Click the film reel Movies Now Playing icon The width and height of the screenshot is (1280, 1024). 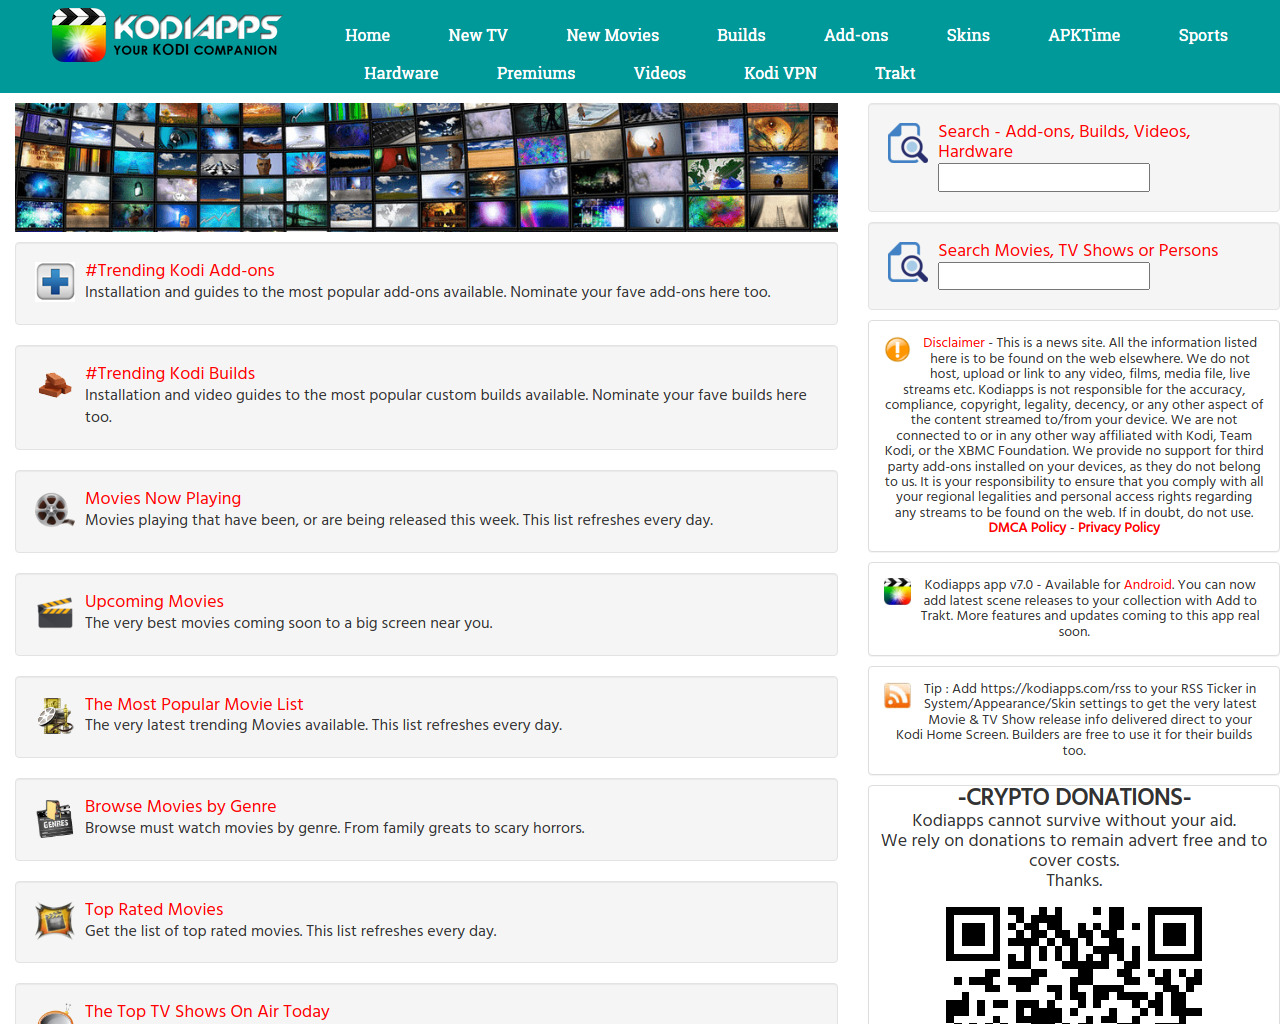tap(55, 510)
